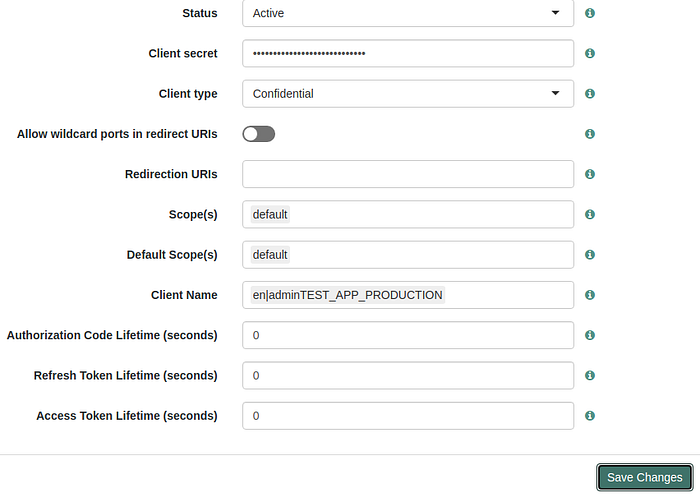This screenshot has height=497, width=700.
Task: Focus the Redirection URIs input field
Action: tap(408, 174)
